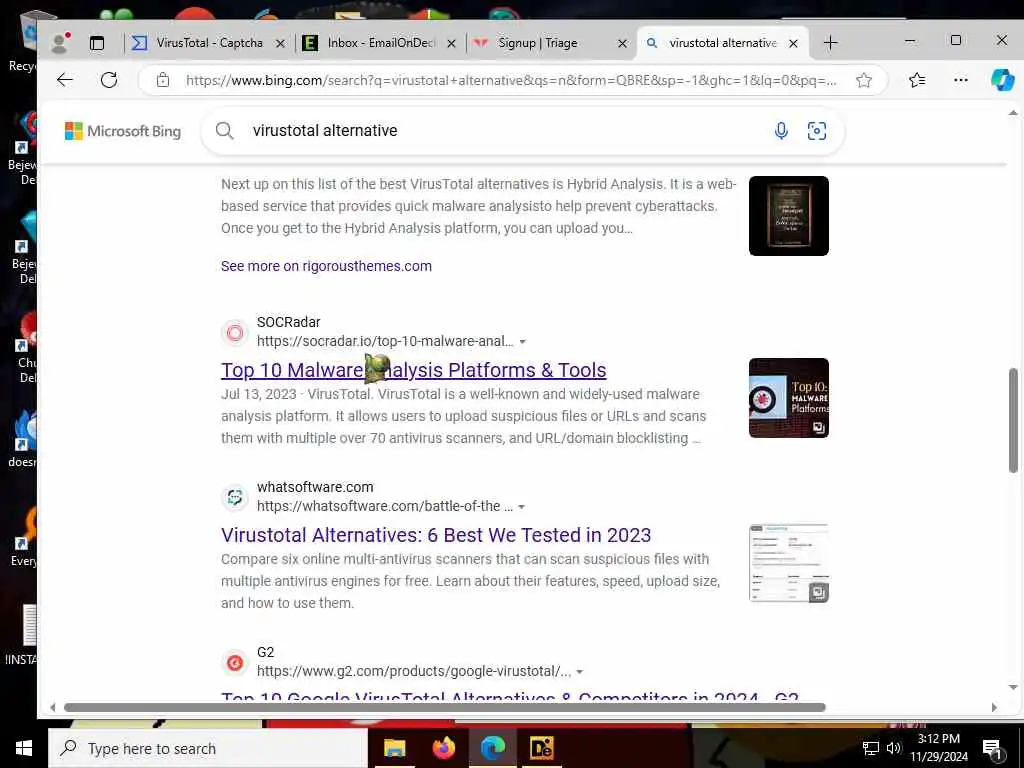Open the notifications action center

click(992, 750)
